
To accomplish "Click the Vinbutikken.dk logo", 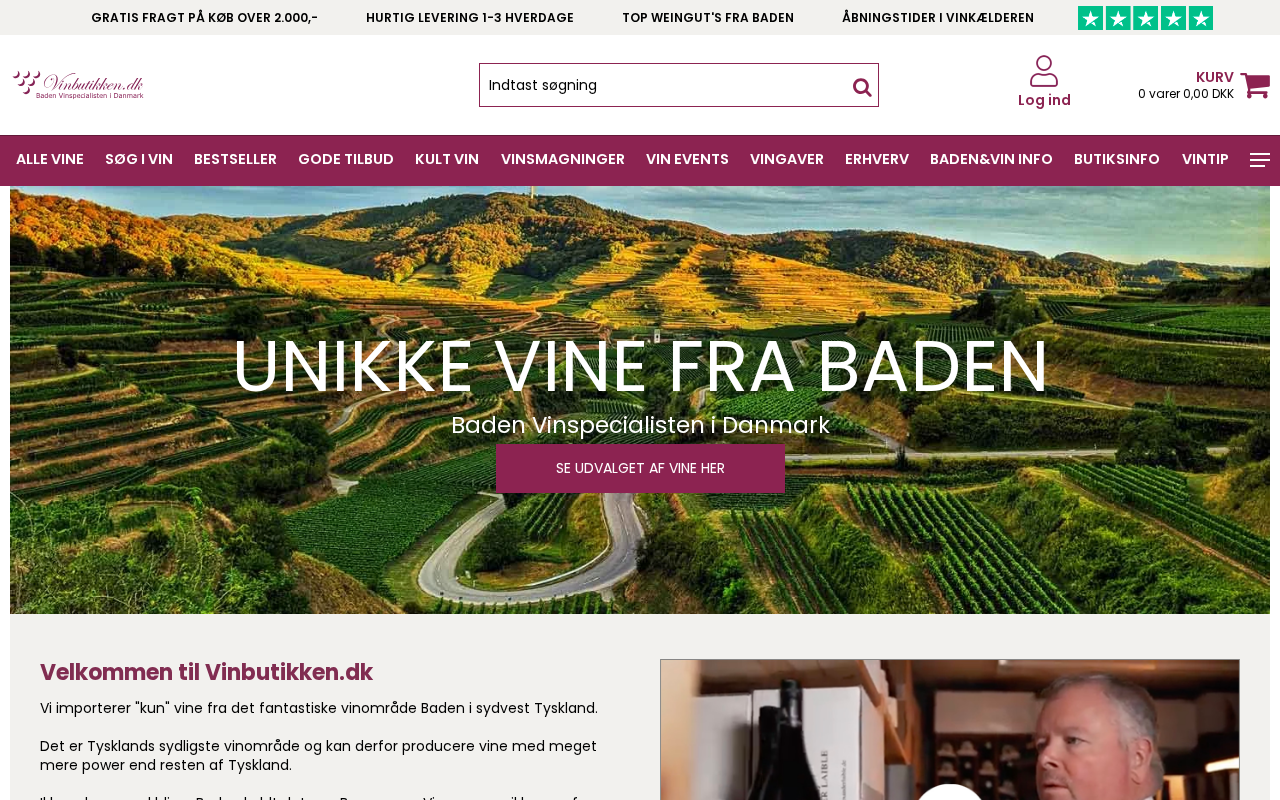I will (x=78, y=85).
